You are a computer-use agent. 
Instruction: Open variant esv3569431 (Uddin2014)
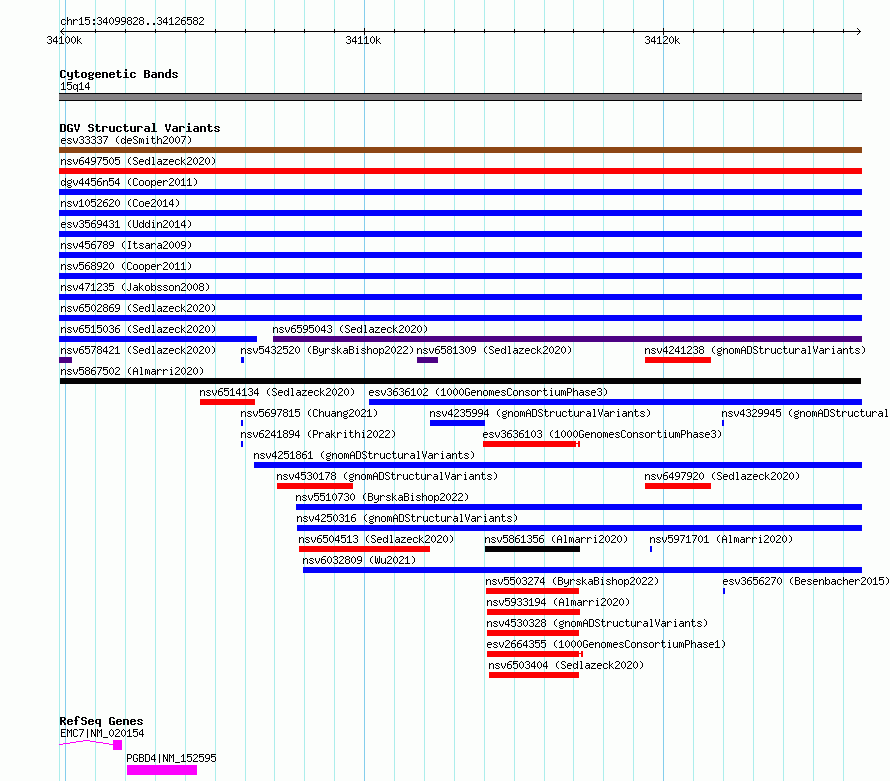pos(126,224)
